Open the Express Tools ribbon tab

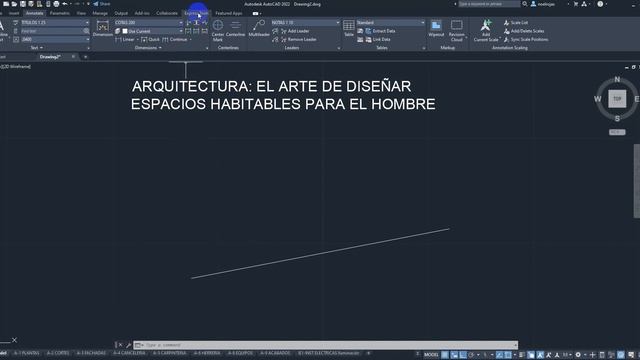[196, 13]
